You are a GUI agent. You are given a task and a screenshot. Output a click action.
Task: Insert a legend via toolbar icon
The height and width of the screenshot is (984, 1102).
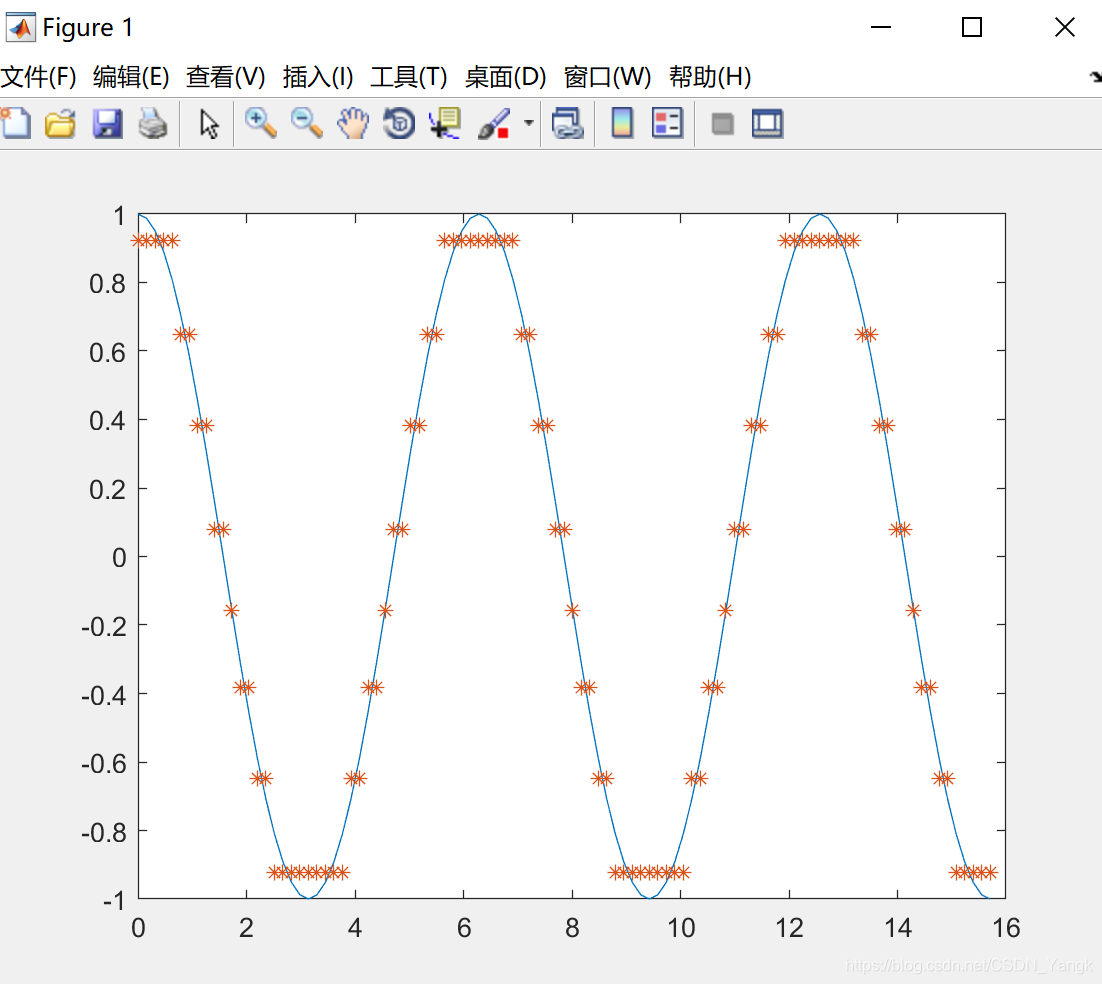click(668, 124)
